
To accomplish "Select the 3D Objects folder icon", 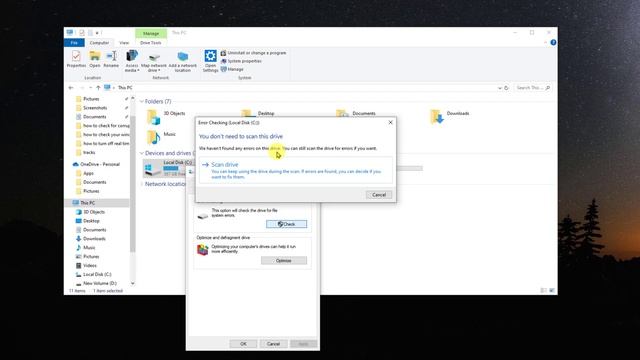I will 153,117.
